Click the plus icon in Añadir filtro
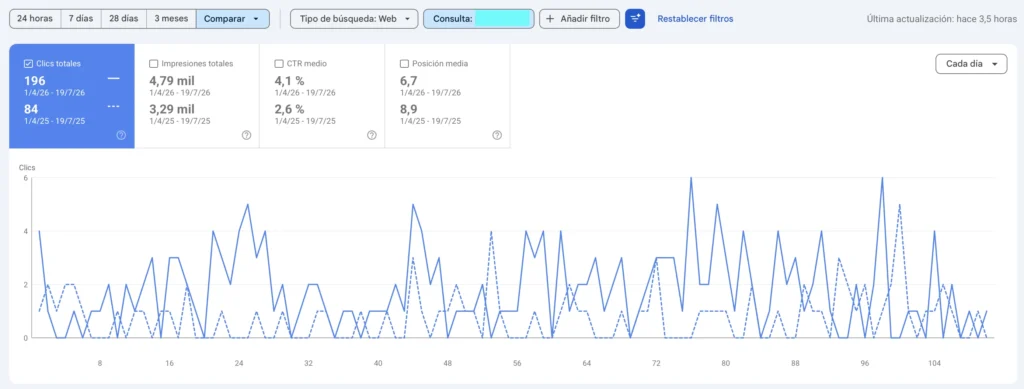The image size is (1024, 389). click(x=550, y=19)
